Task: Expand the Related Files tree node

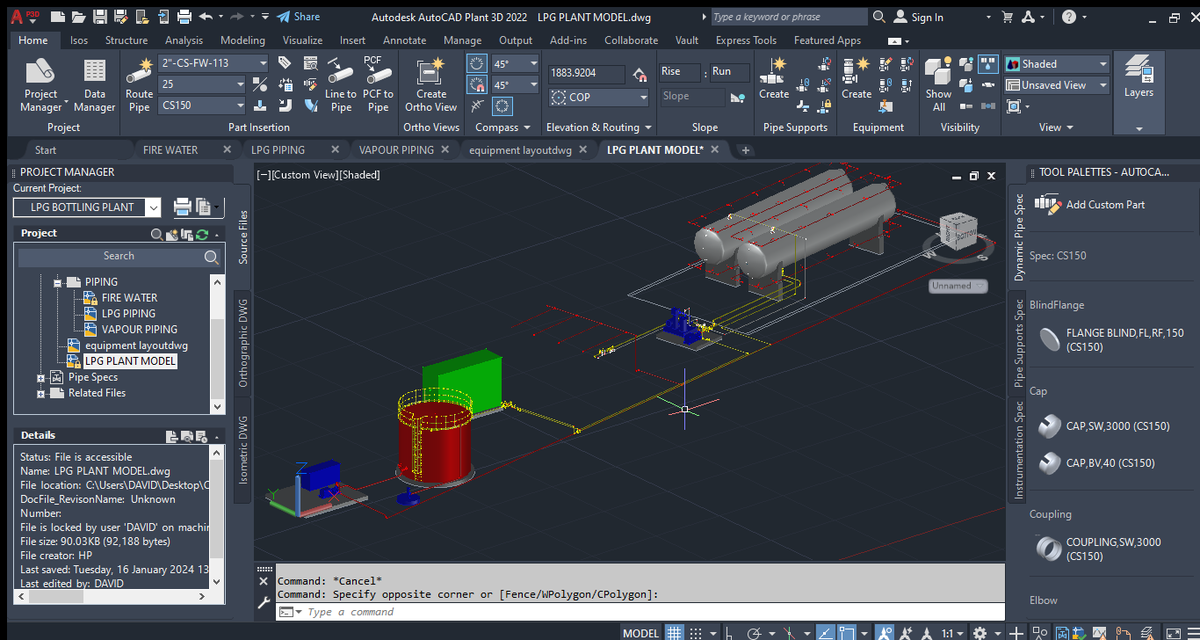Action: pyautogui.click(x=41, y=394)
